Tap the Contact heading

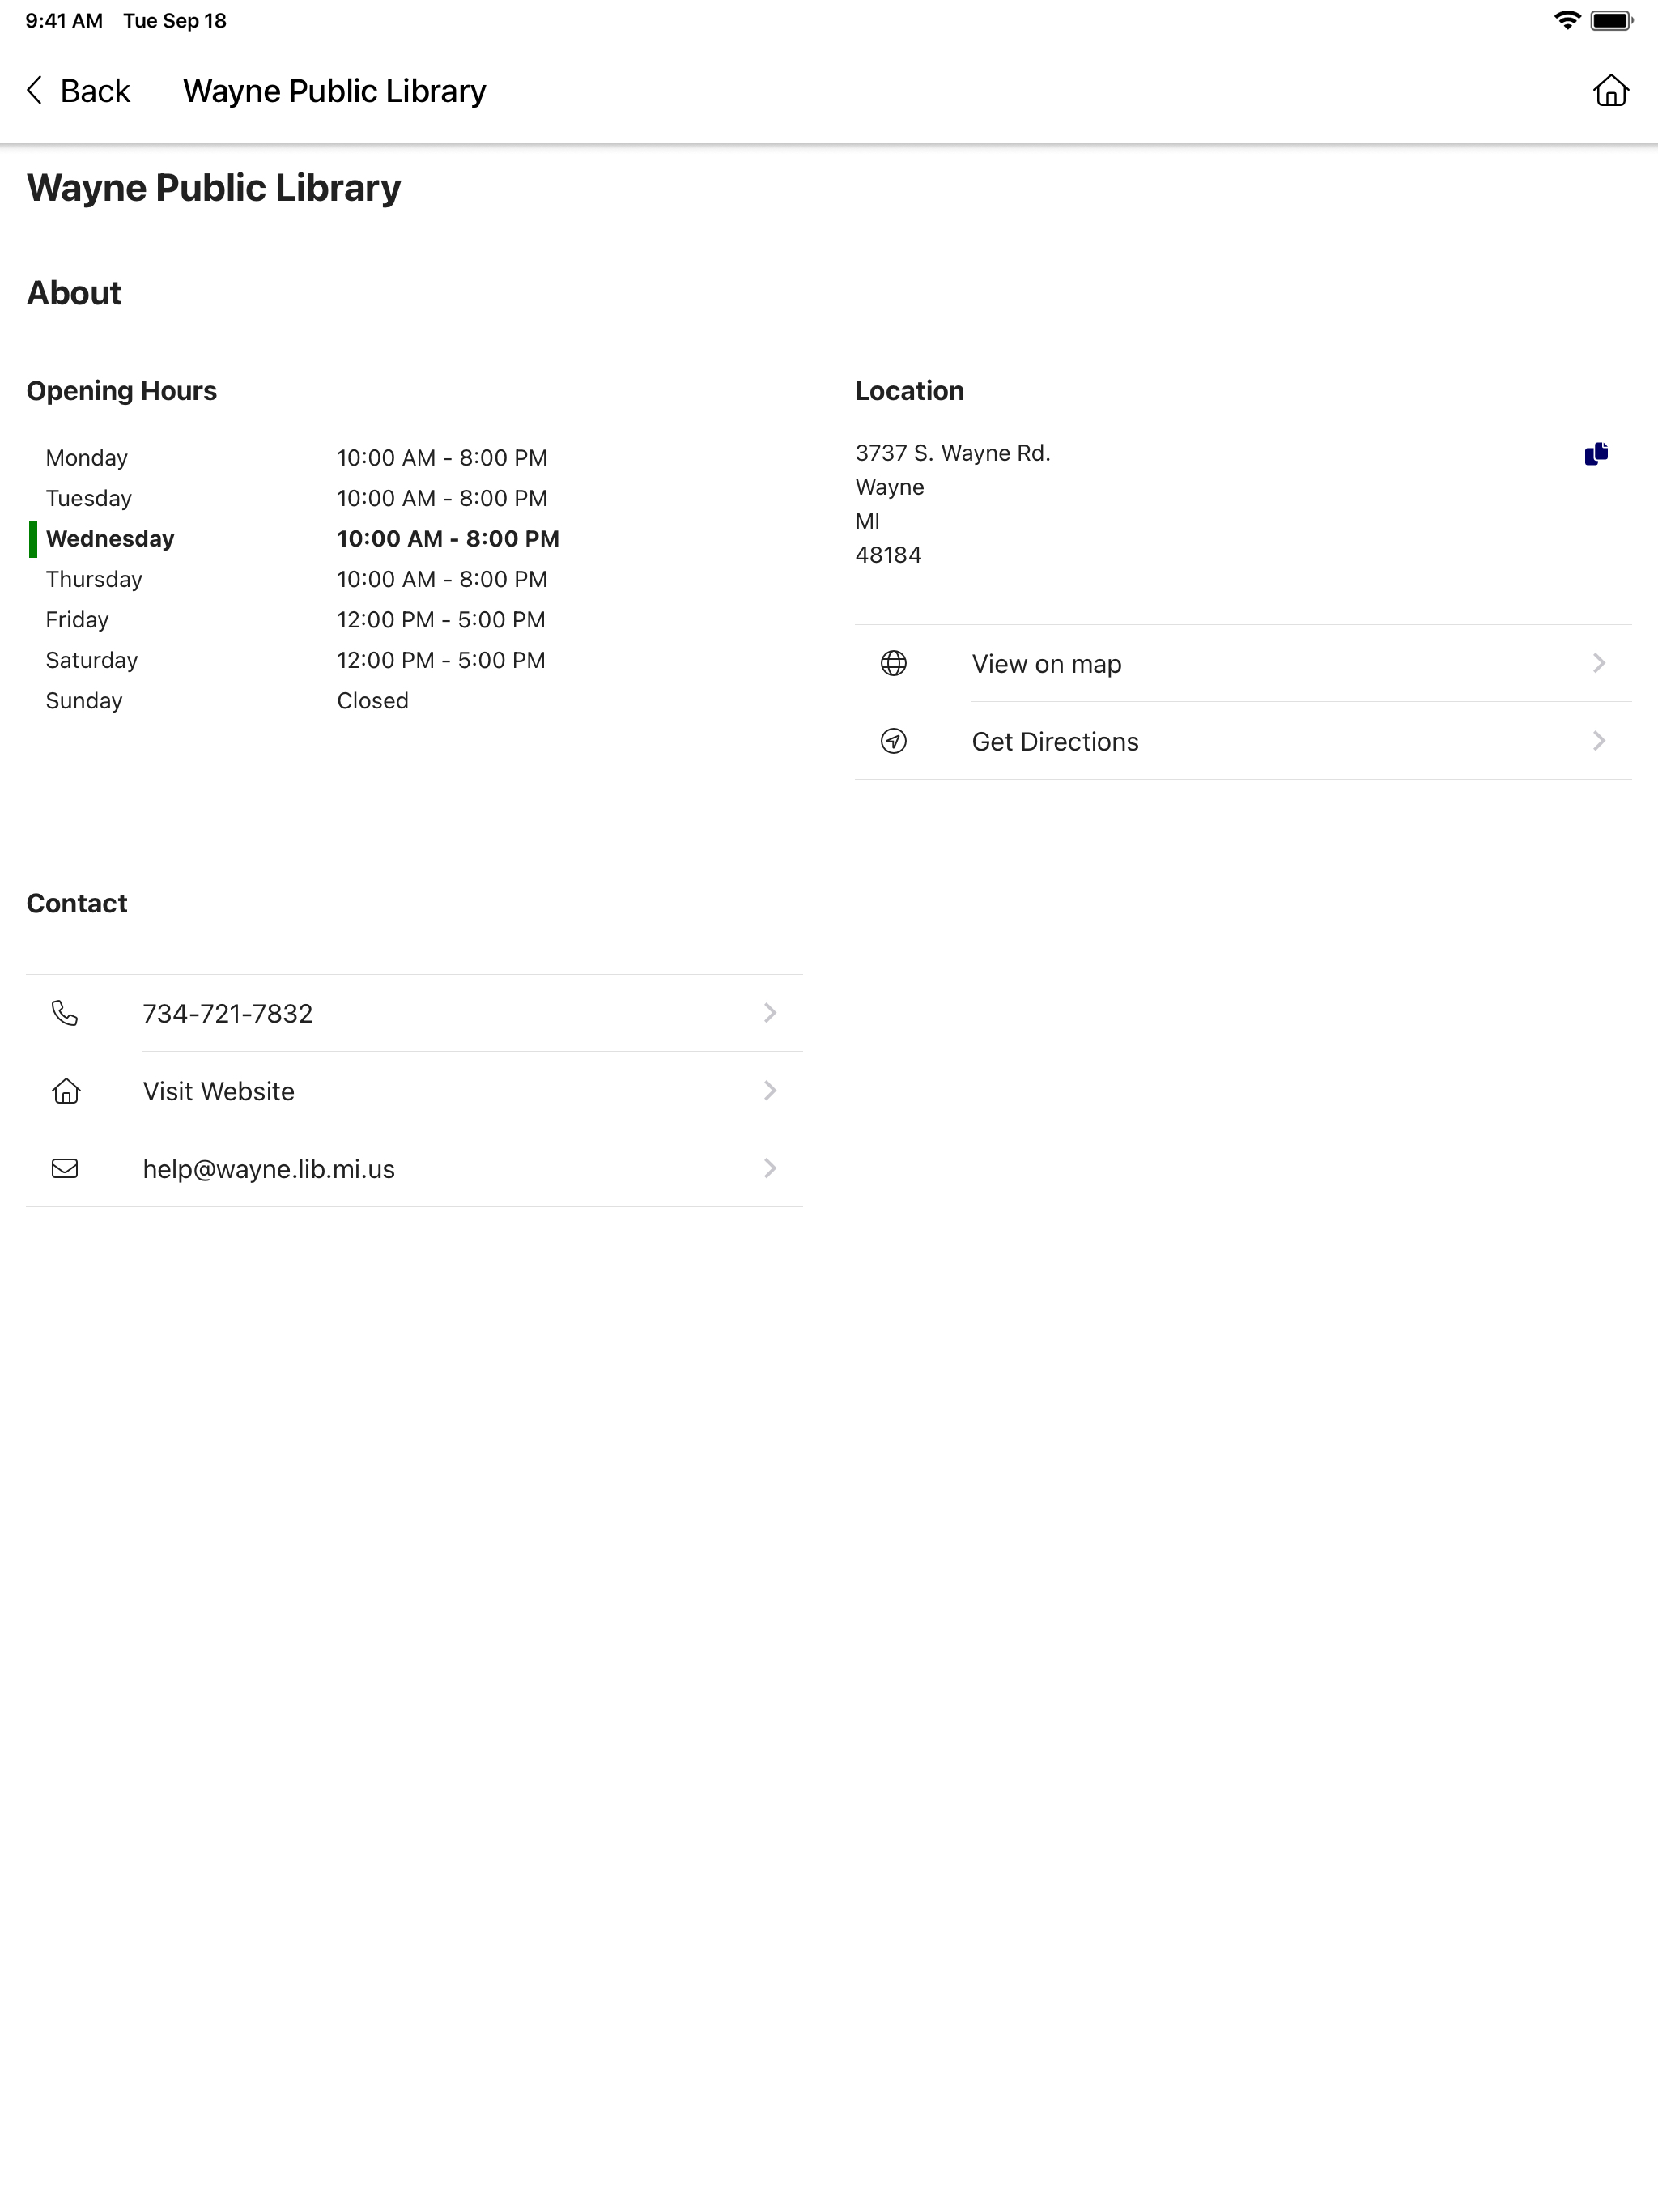(x=77, y=903)
